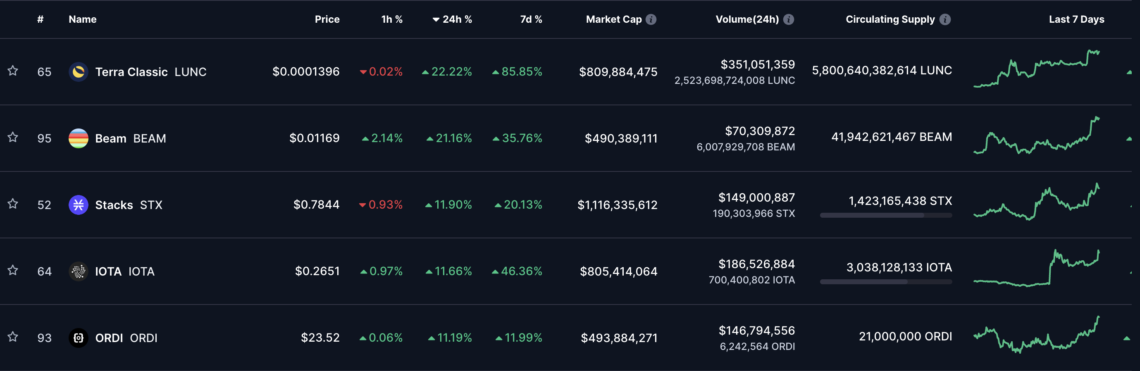
Task: Click the Stacks circulating supply progress bar
Action: tap(886, 215)
